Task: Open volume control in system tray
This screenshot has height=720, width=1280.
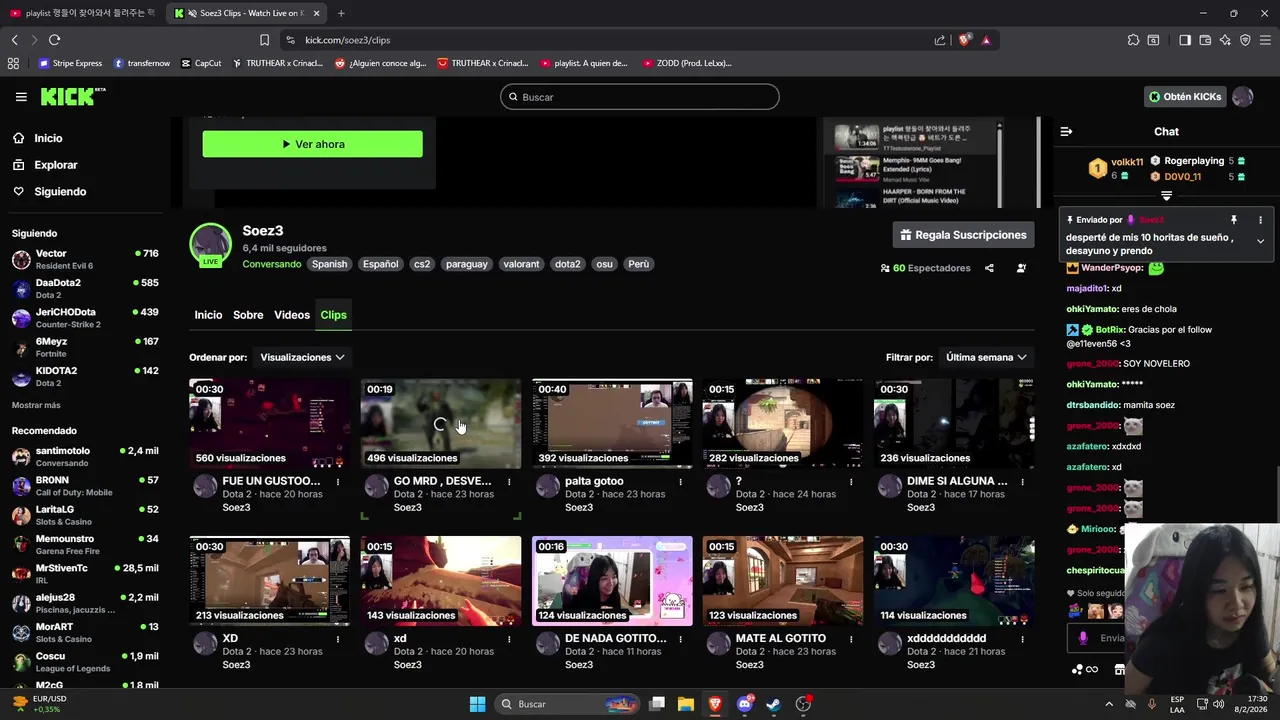Action: [x=1217, y=704]
